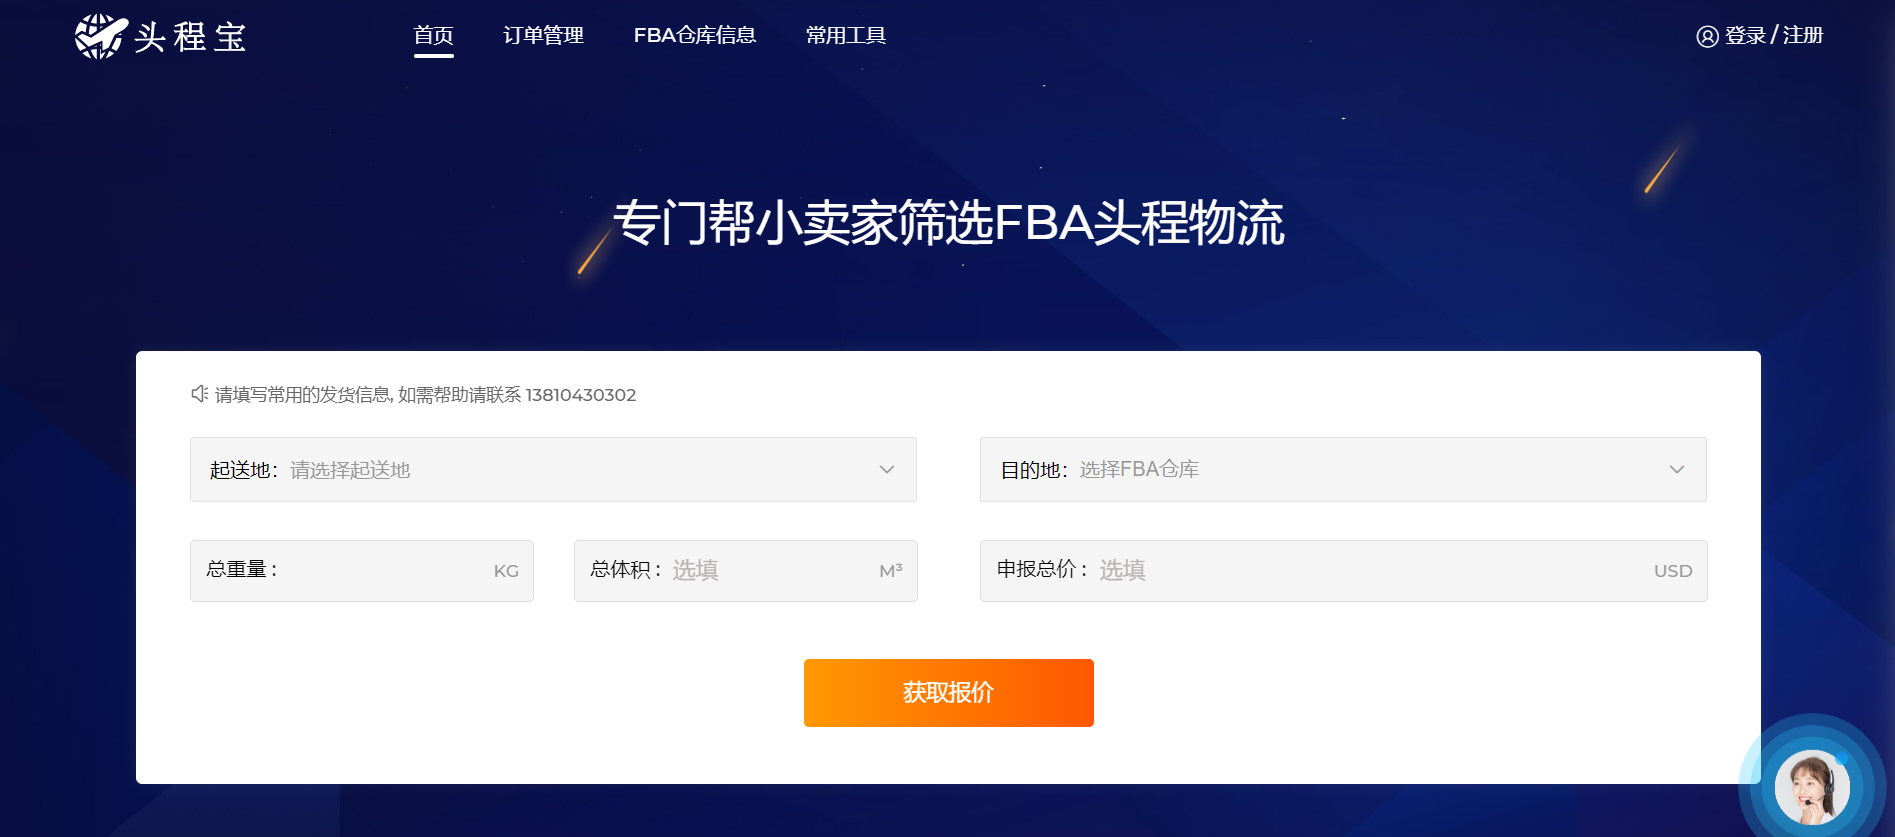Expand the 起送地 dropdown arrow
Screen dimensions: 1895x837
pos(886,470)
